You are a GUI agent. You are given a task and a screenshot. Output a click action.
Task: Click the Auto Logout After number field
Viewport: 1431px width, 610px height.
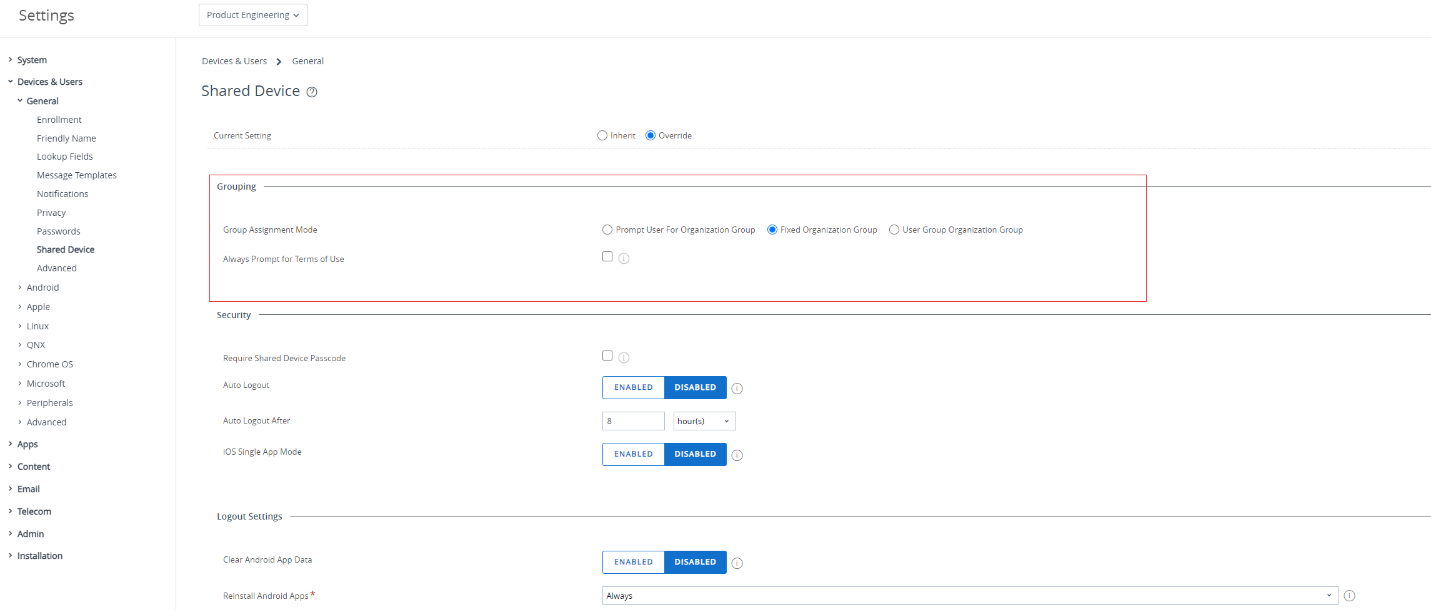coord(633,421)
